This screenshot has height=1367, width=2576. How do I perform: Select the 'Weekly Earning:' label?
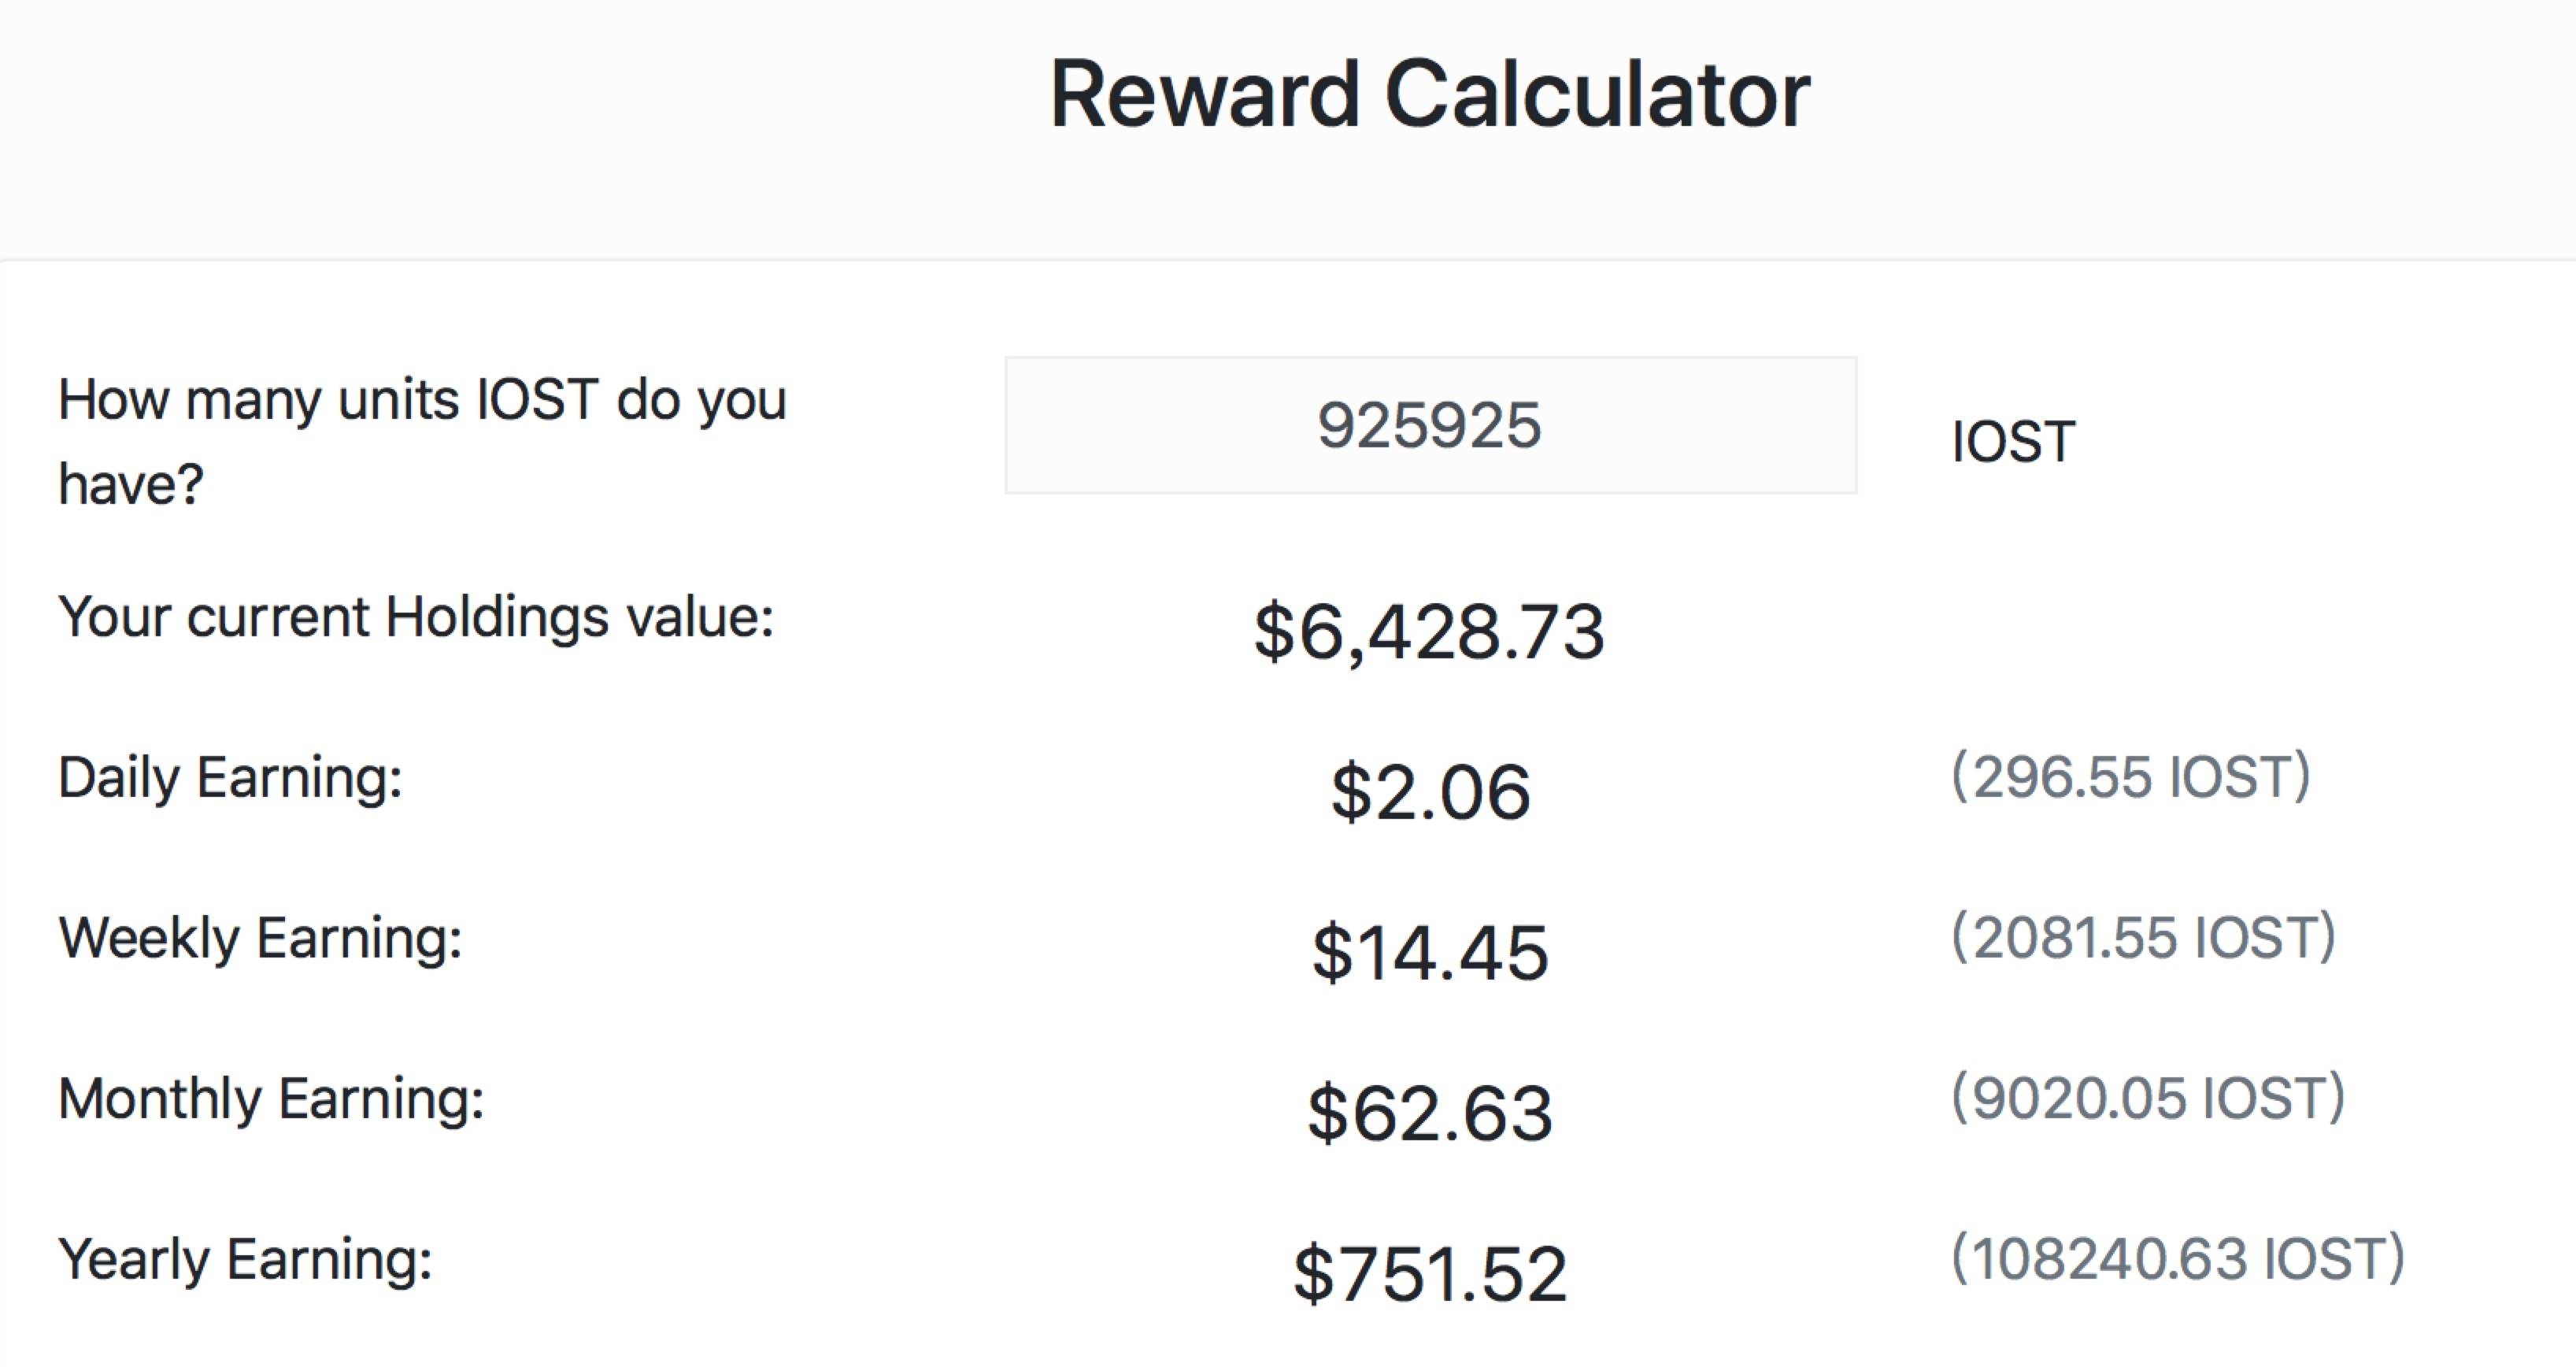coord(260,939)
